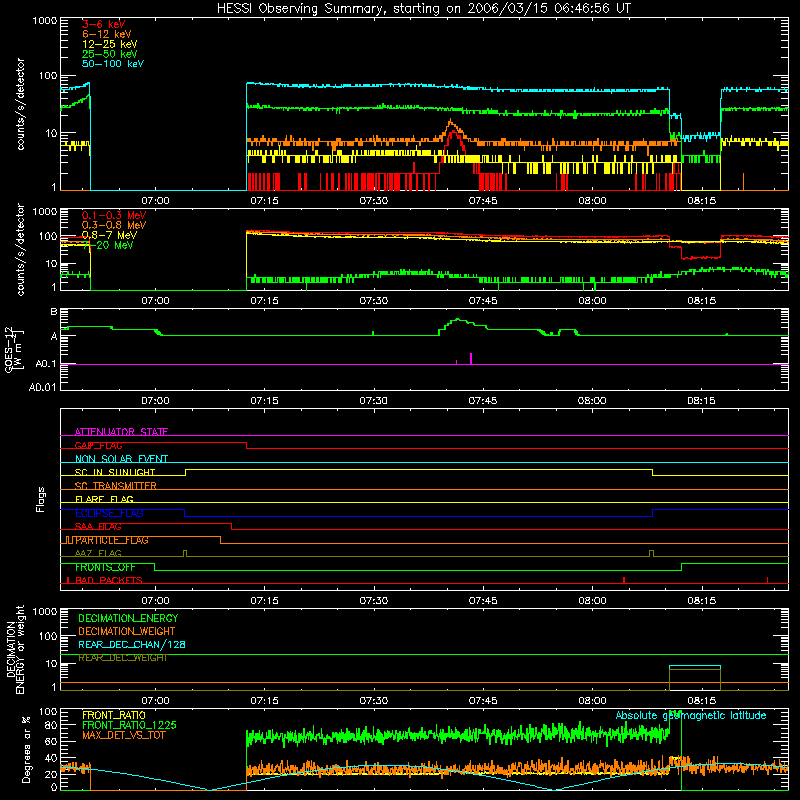Select the ATTENUATOR_STATE flag label
800x800 pixels.
tap(121, 432)
